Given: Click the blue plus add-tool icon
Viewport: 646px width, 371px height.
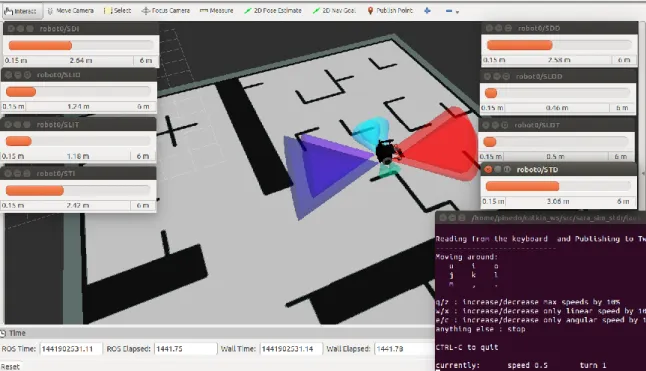Looking at the screenshot, I should tap(427, 11).
